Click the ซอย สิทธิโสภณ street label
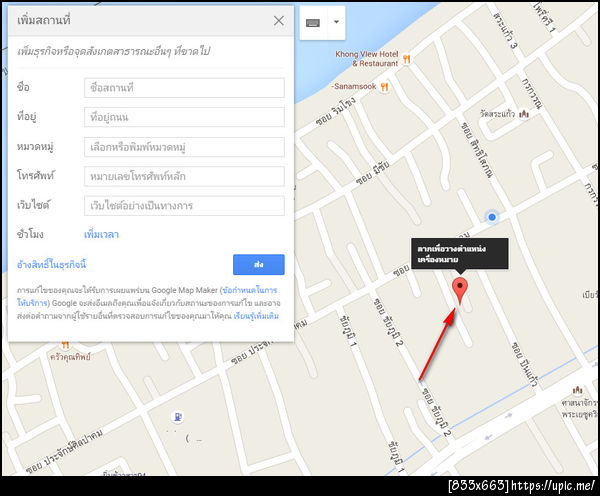This screenshot has width=600, height=496. 477,150
